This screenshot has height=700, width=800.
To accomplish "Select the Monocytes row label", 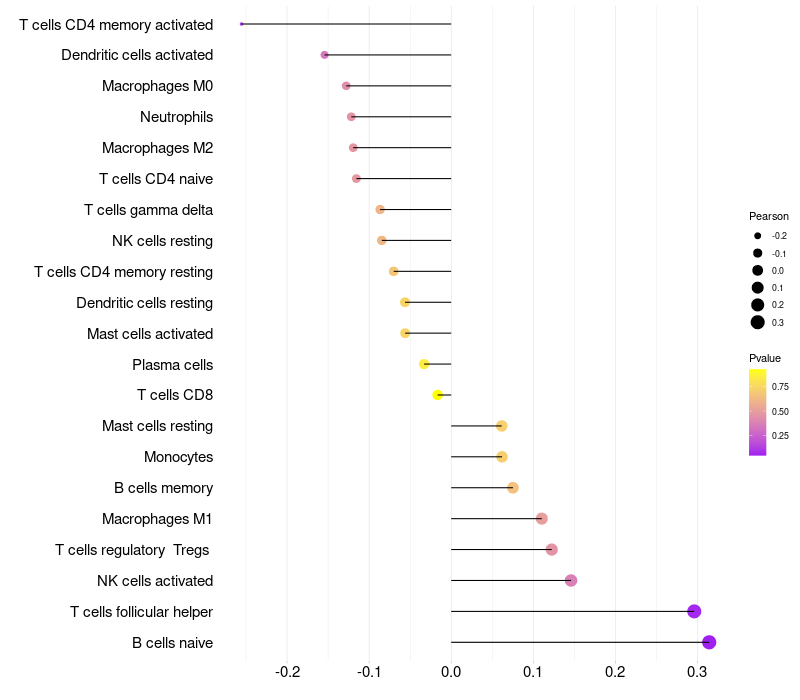I will pos(178,457).
